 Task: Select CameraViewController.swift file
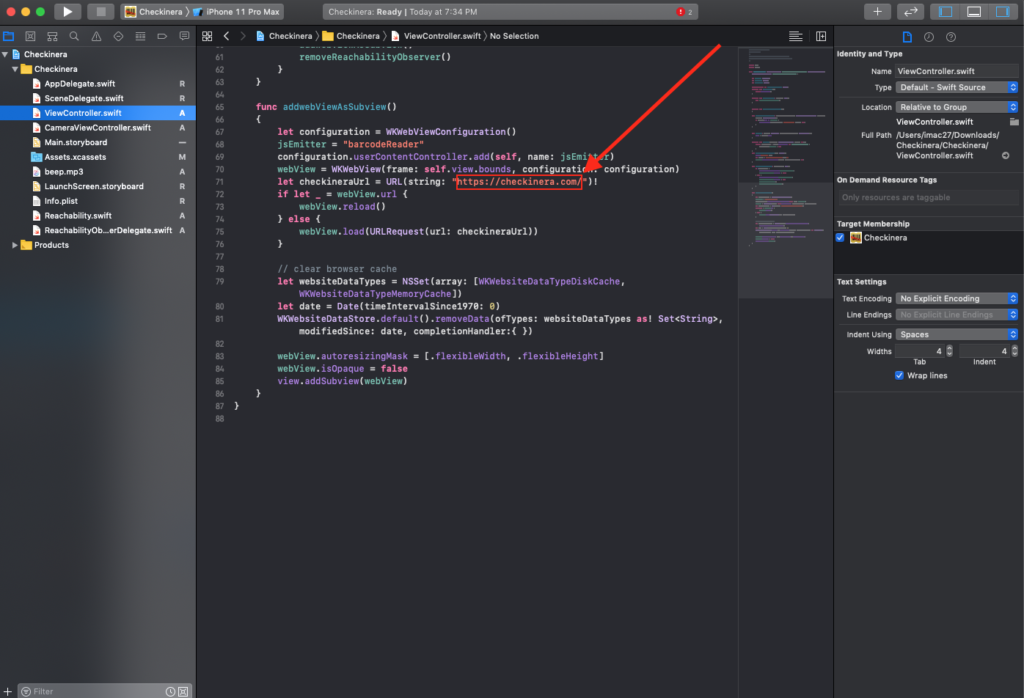(98, 128)
